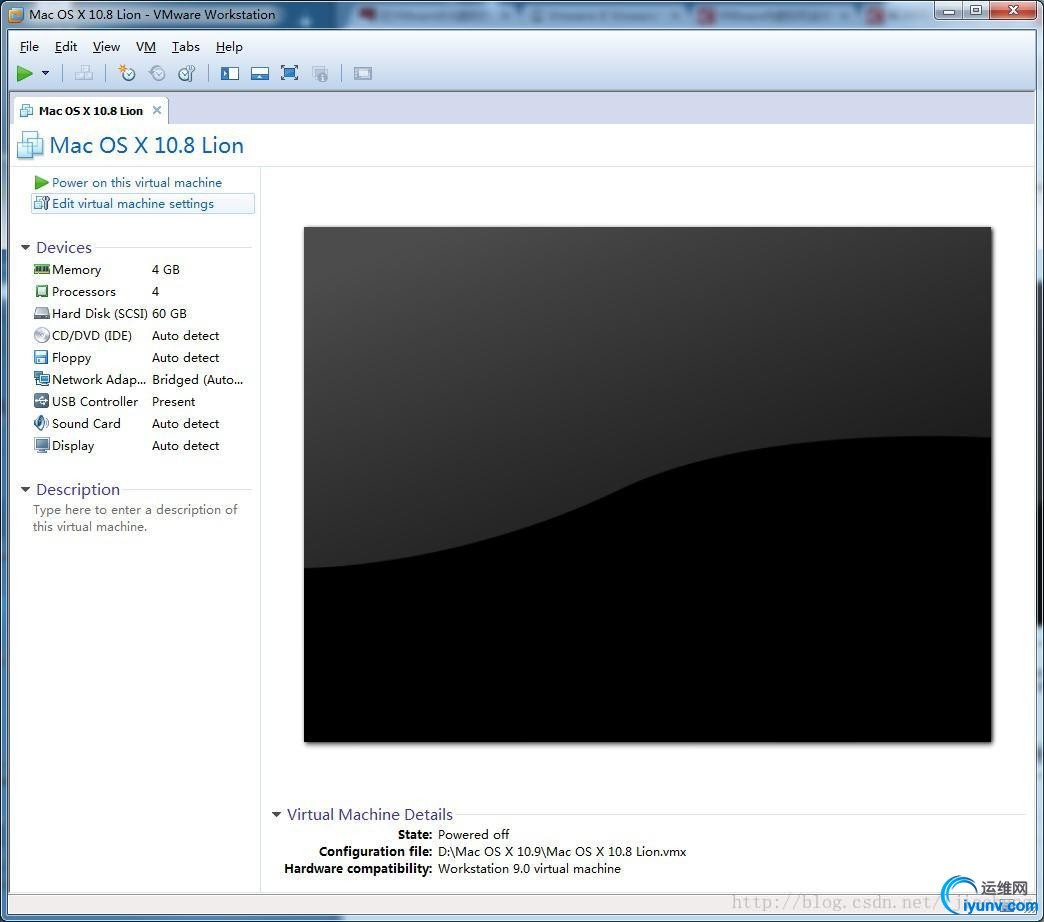
Task: Take a snapshot using the toolbar icon
Action: pos(126,73)
